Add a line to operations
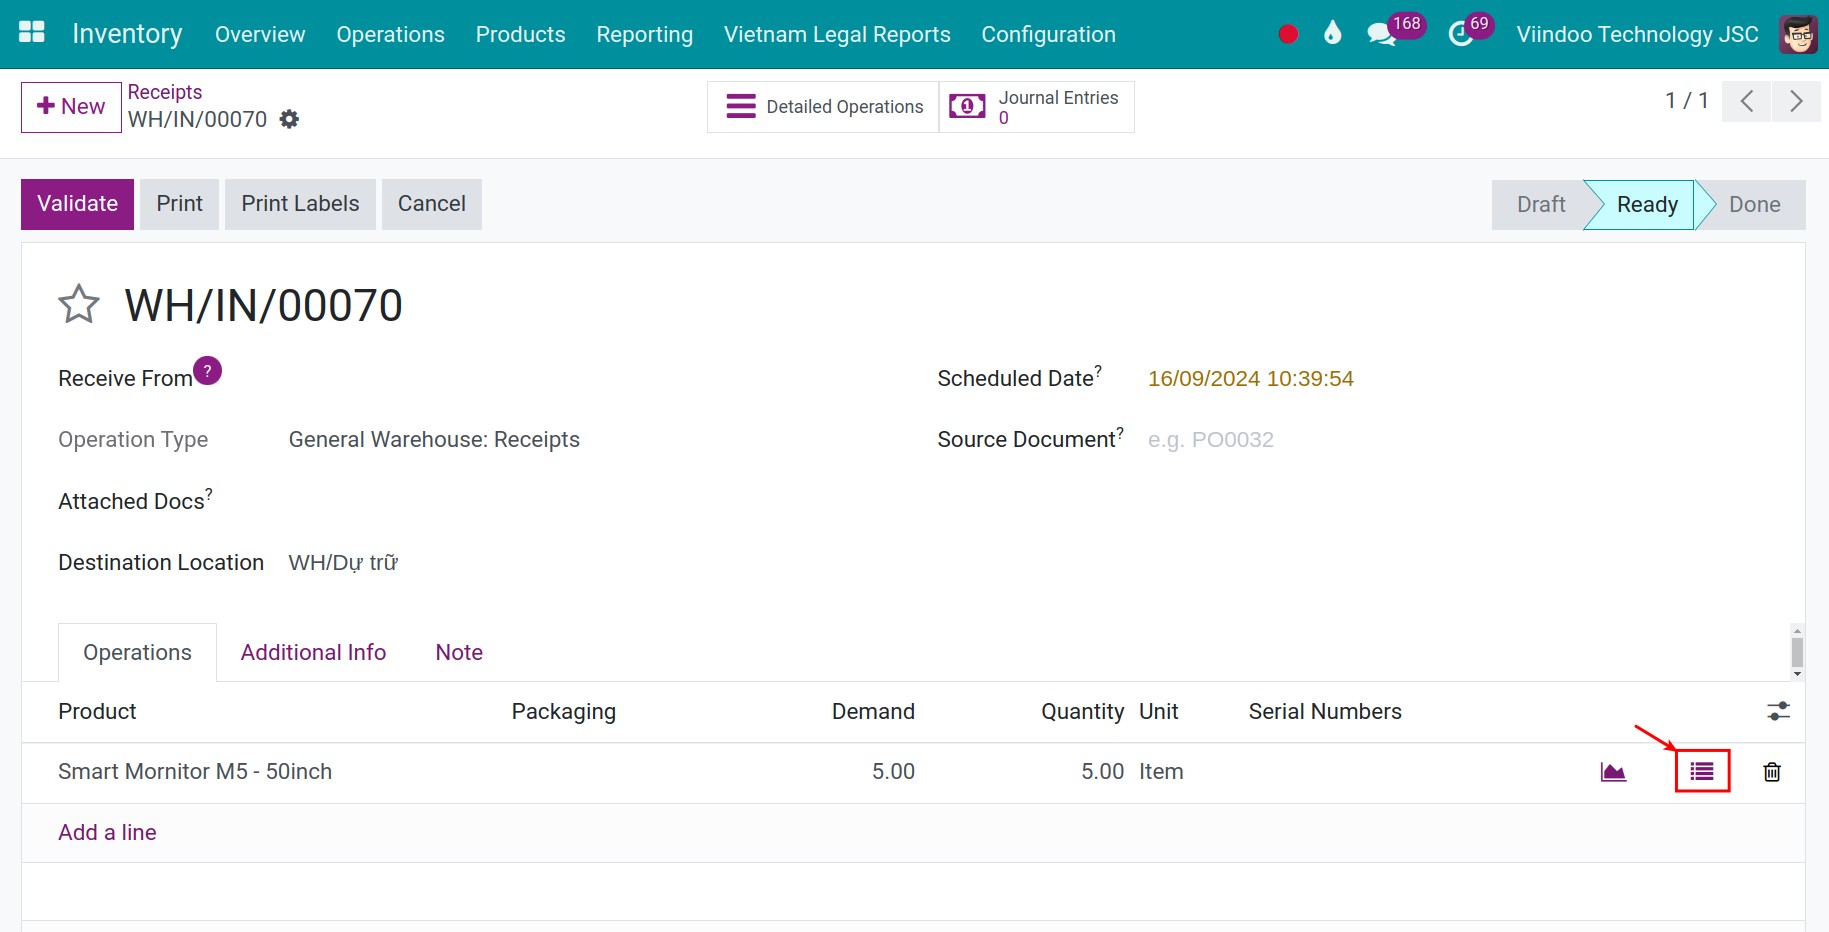Viewport: 1829px width, 932px height. 107,832
